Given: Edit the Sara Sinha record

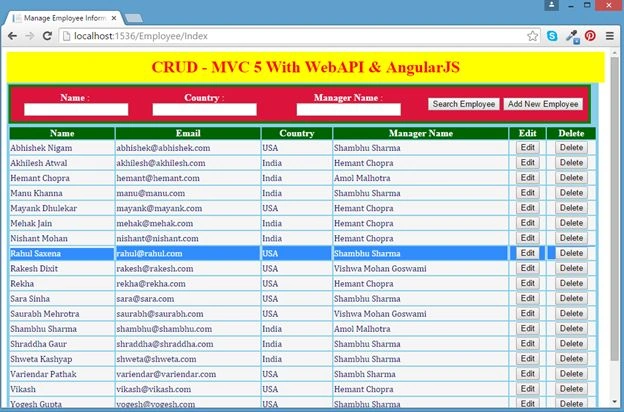Looking at the screenshot, I should click(528, 299).
